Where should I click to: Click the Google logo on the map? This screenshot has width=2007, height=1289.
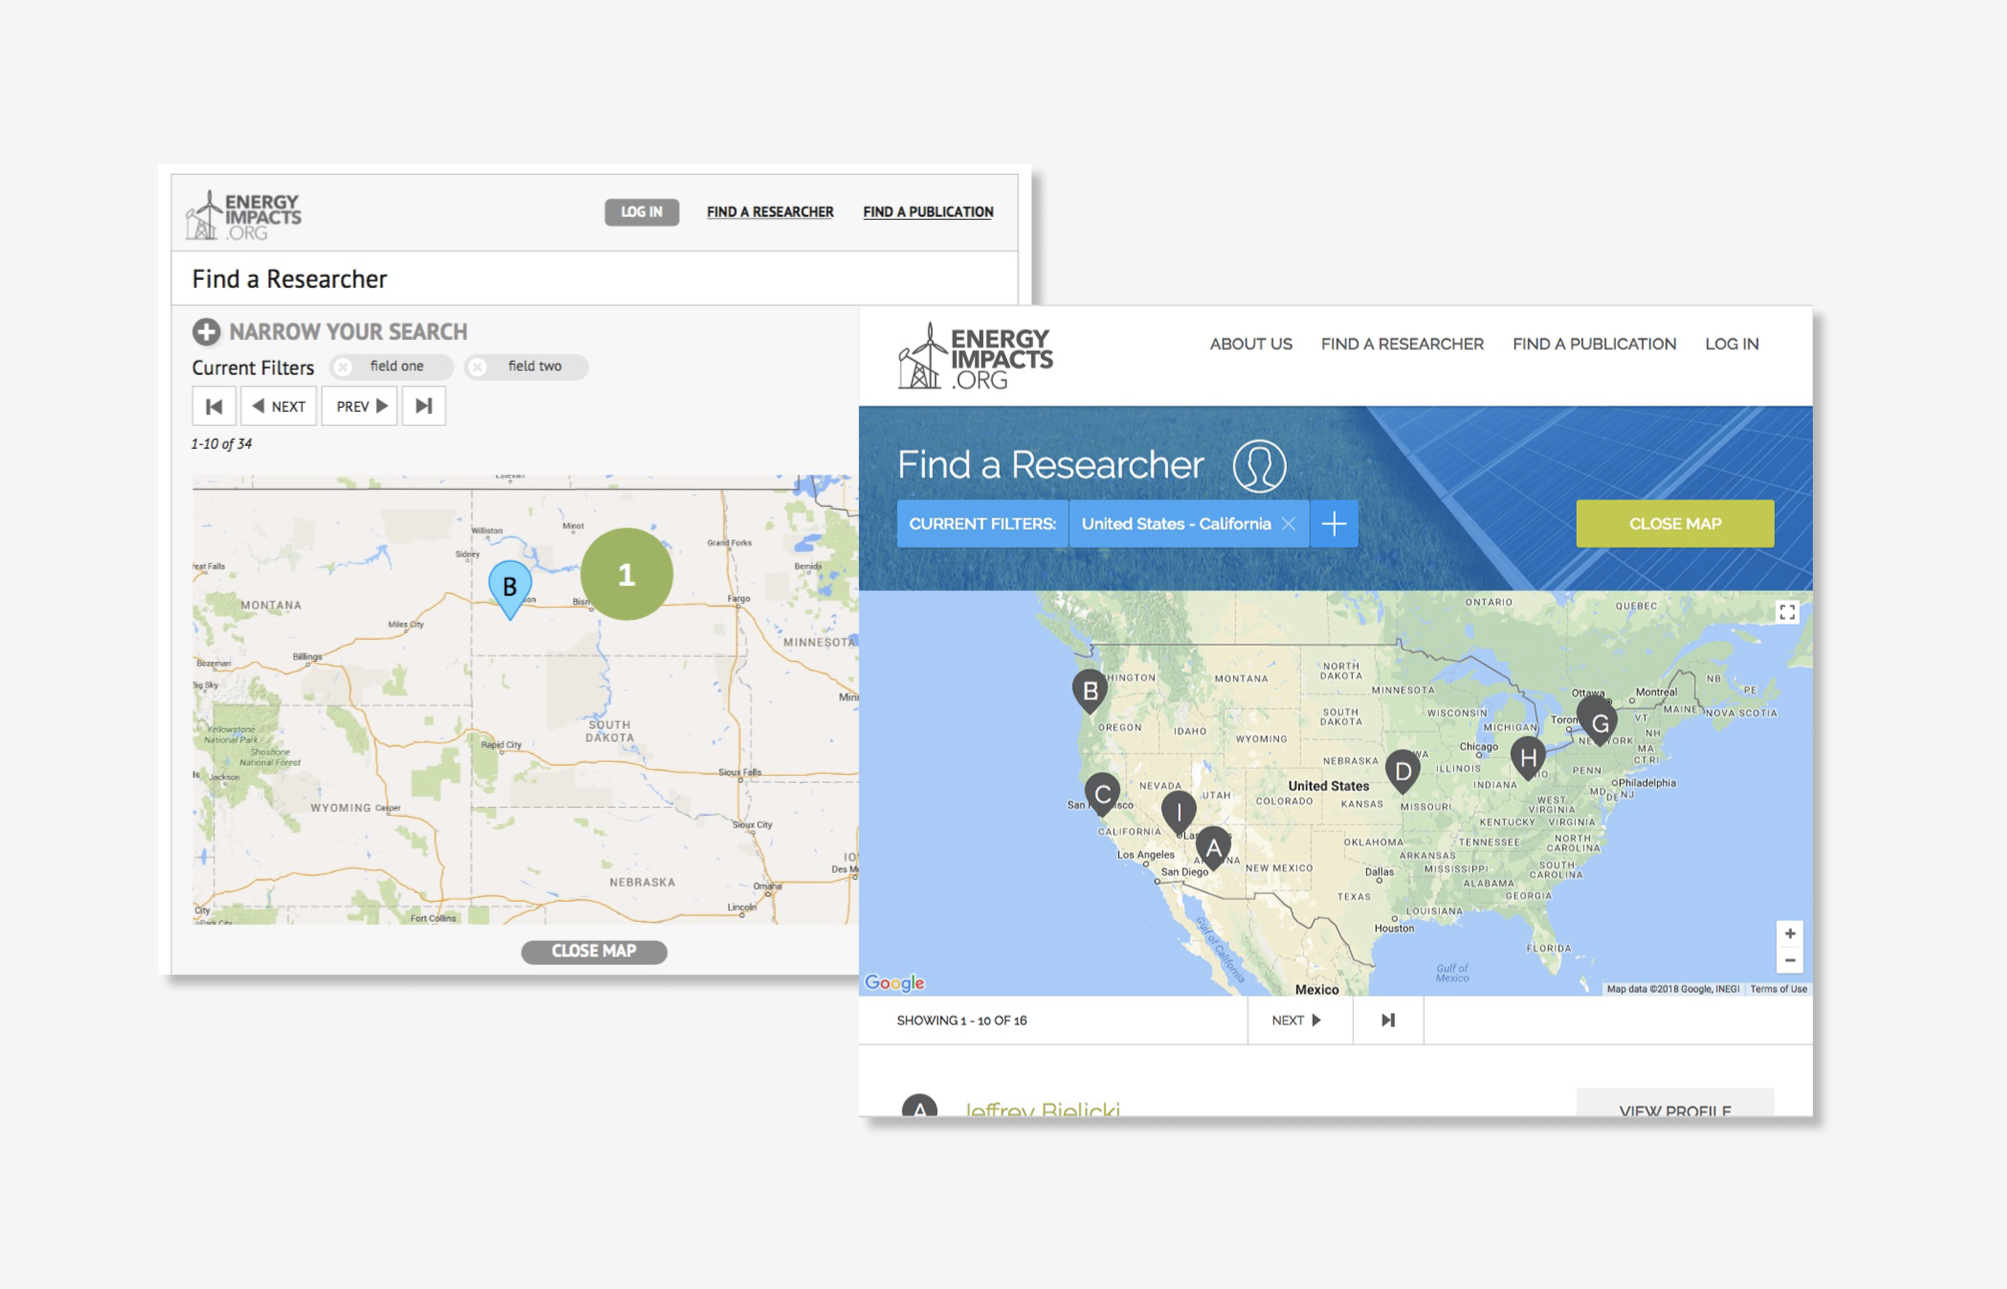[x=895, y=983]
